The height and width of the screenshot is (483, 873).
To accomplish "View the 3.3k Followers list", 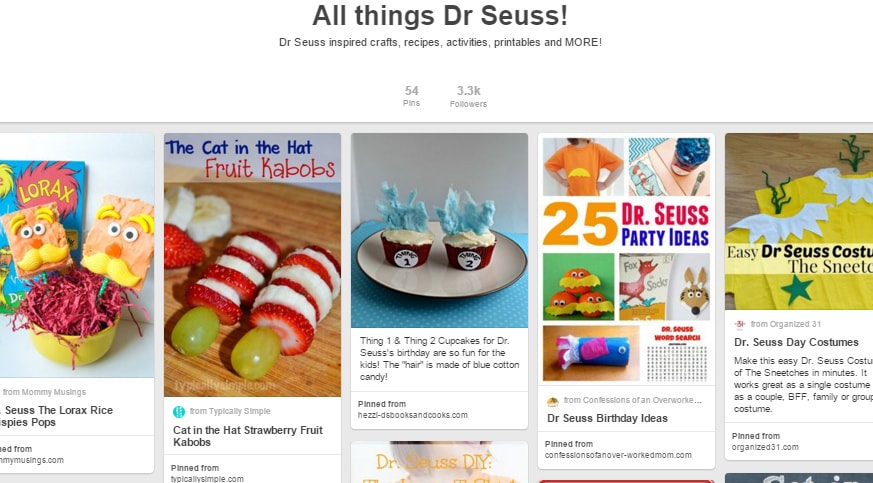I will pos(468,96).
